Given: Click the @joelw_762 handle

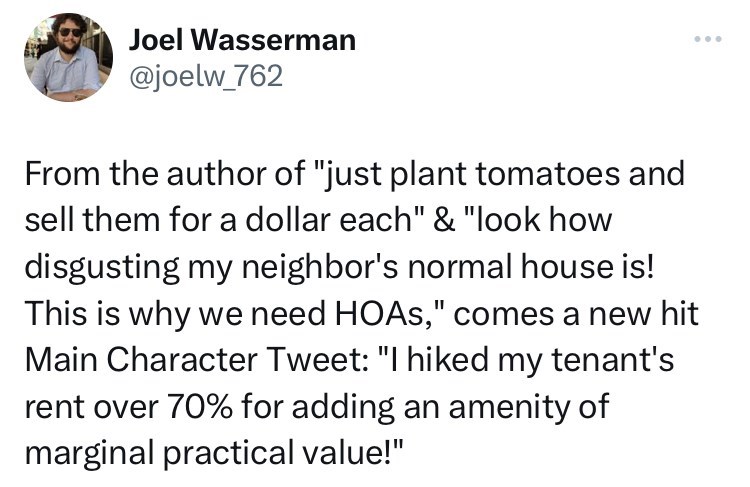Looking at the screenshot, I should [x=206, y=76].
